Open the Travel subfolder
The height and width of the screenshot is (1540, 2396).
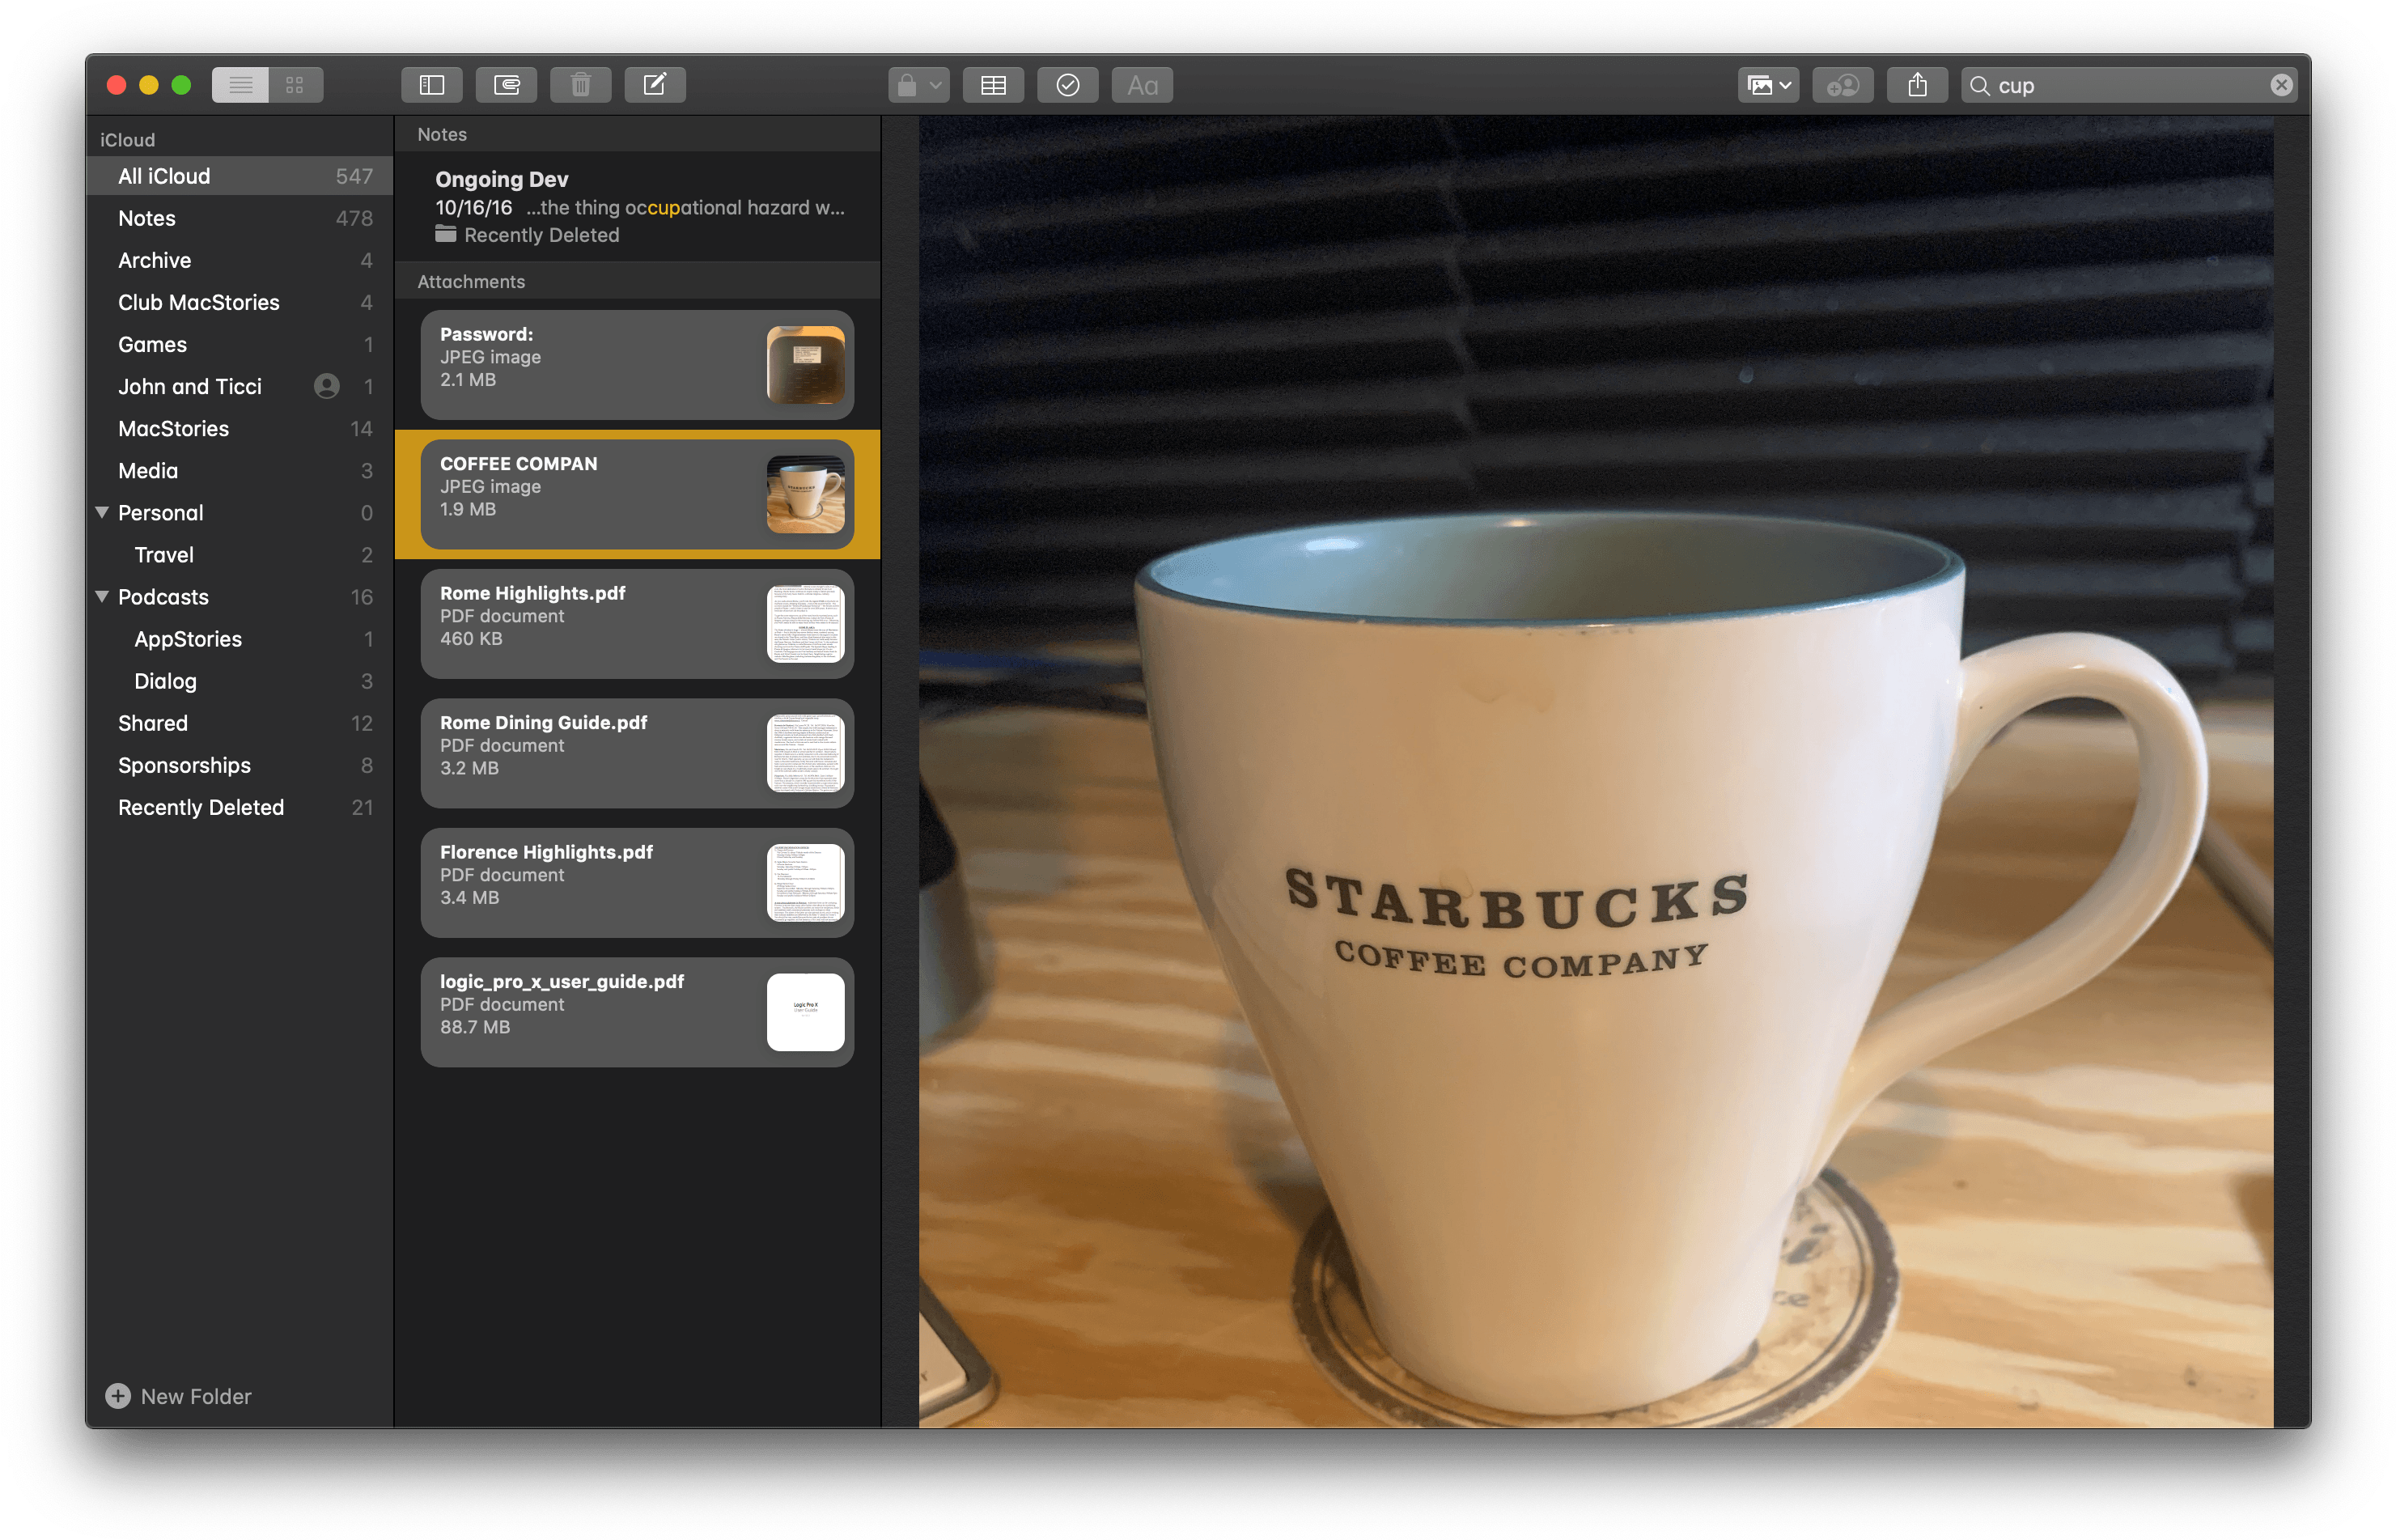(x=240, y=555)
